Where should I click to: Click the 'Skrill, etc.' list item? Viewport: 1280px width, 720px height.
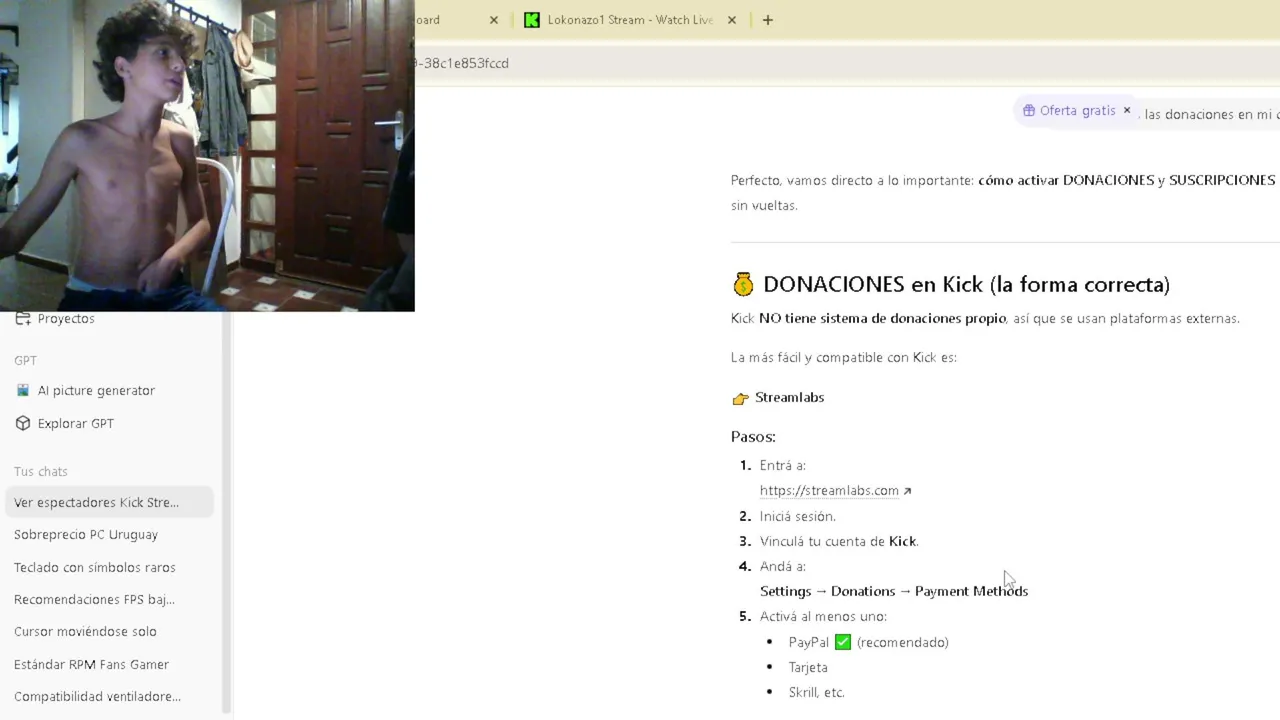pyautogui.click(x=816, y=692)
